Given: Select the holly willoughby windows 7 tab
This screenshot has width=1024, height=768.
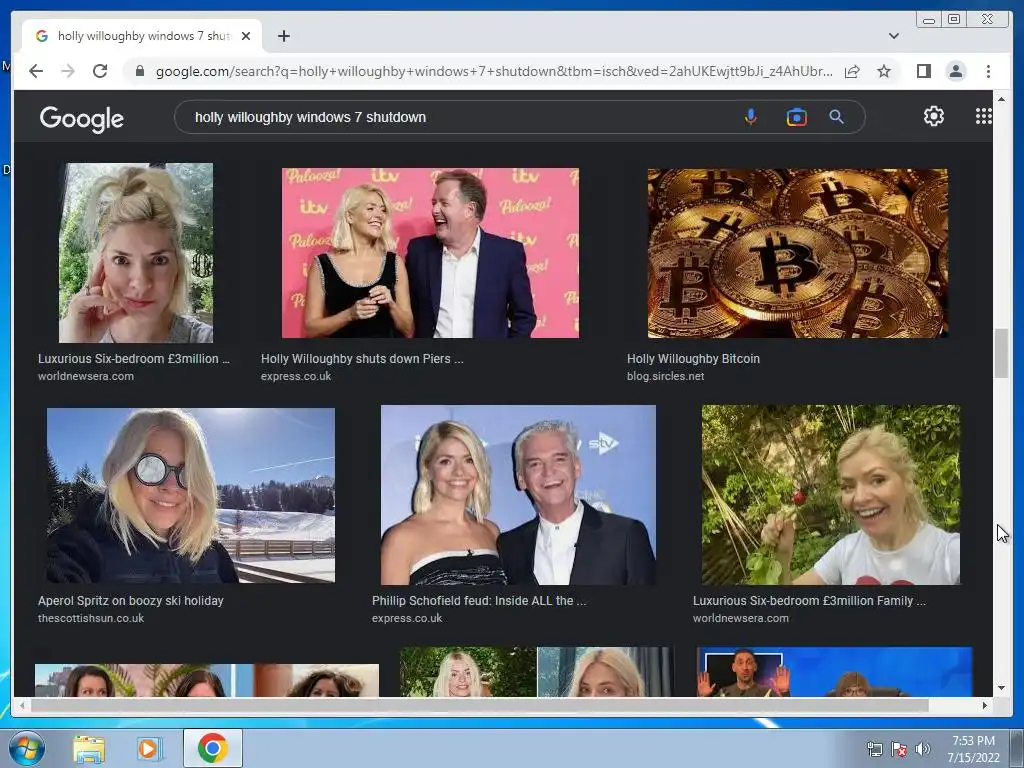Looking at the screenshot, I should 142,36.
